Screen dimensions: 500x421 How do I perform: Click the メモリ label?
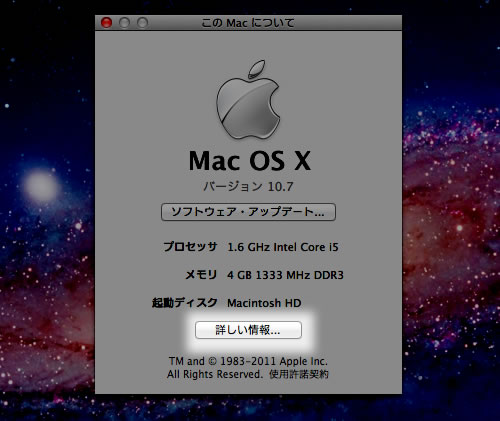click(201, 275)
